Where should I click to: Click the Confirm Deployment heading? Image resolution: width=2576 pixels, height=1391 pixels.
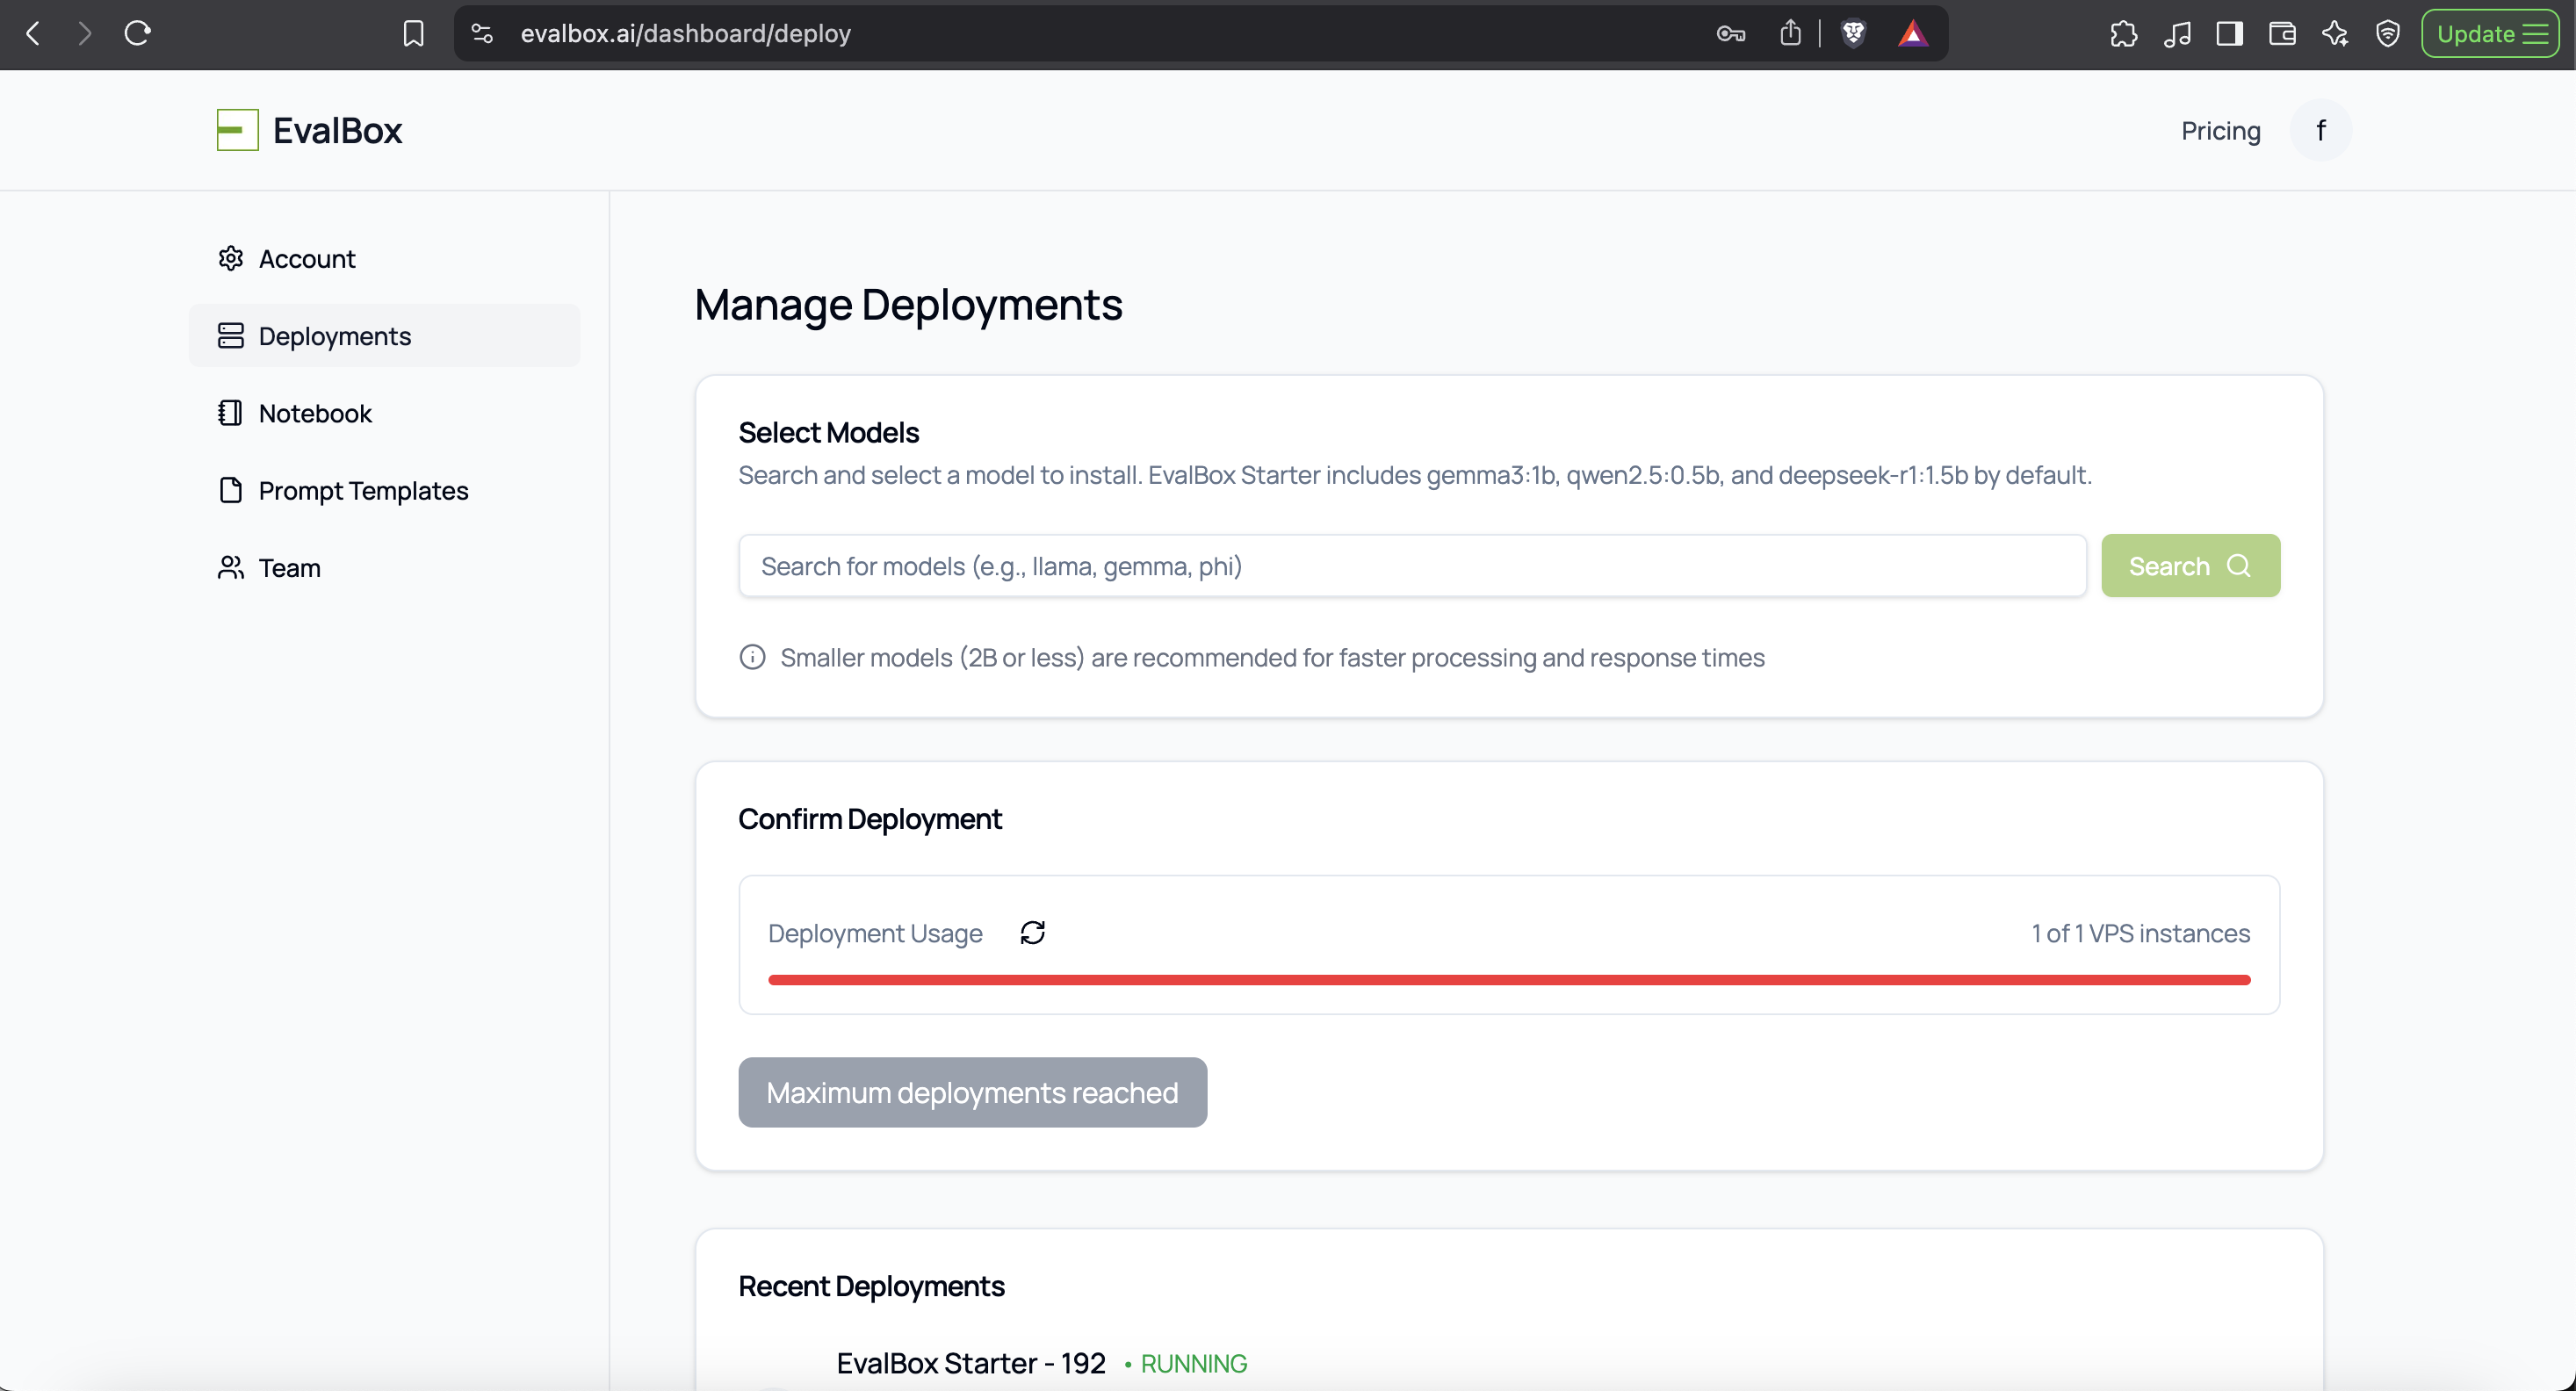pos(869,819)
